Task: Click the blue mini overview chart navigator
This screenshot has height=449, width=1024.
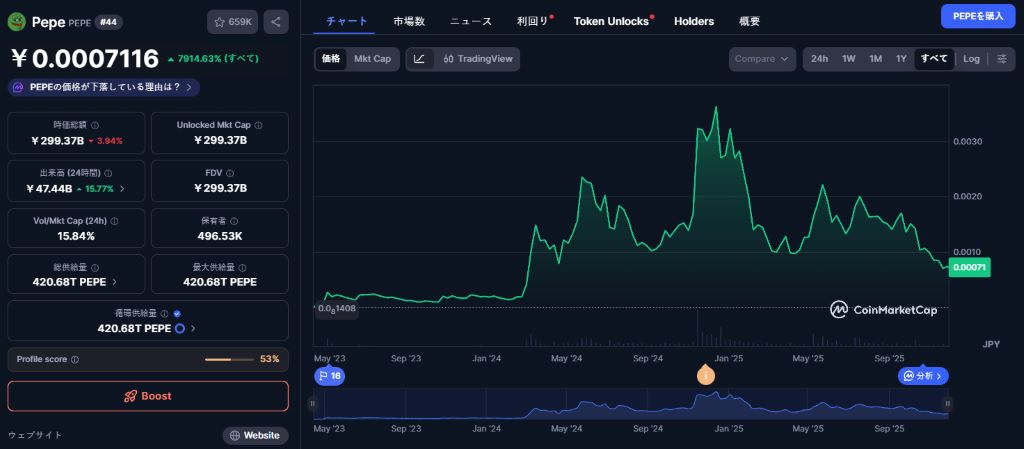Action: pos(630,404)
